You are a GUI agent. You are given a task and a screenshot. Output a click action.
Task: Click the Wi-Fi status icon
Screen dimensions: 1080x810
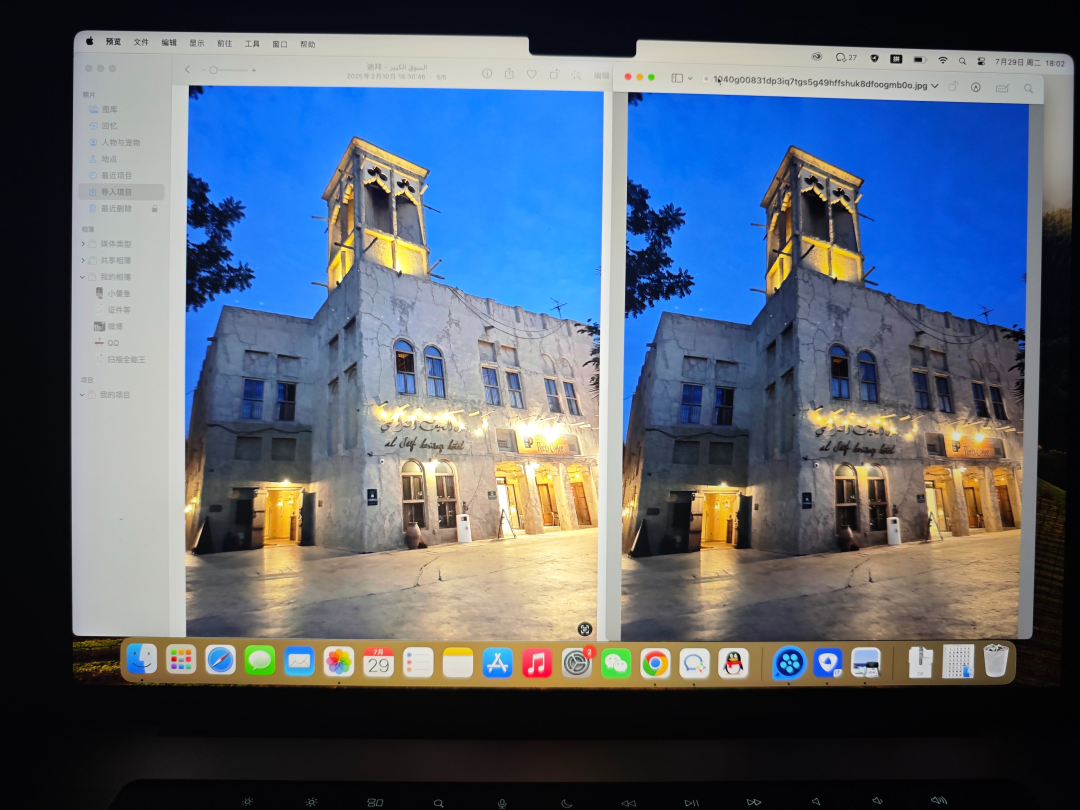pos(942,61)
